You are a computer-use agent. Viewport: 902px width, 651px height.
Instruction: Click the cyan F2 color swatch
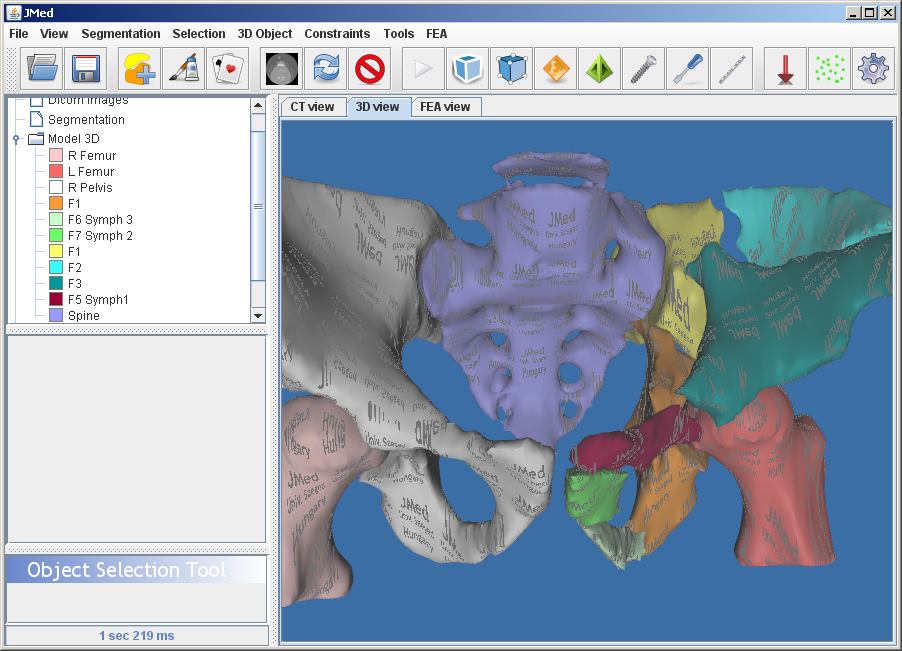pyautogui.click(x=56, y=267)
